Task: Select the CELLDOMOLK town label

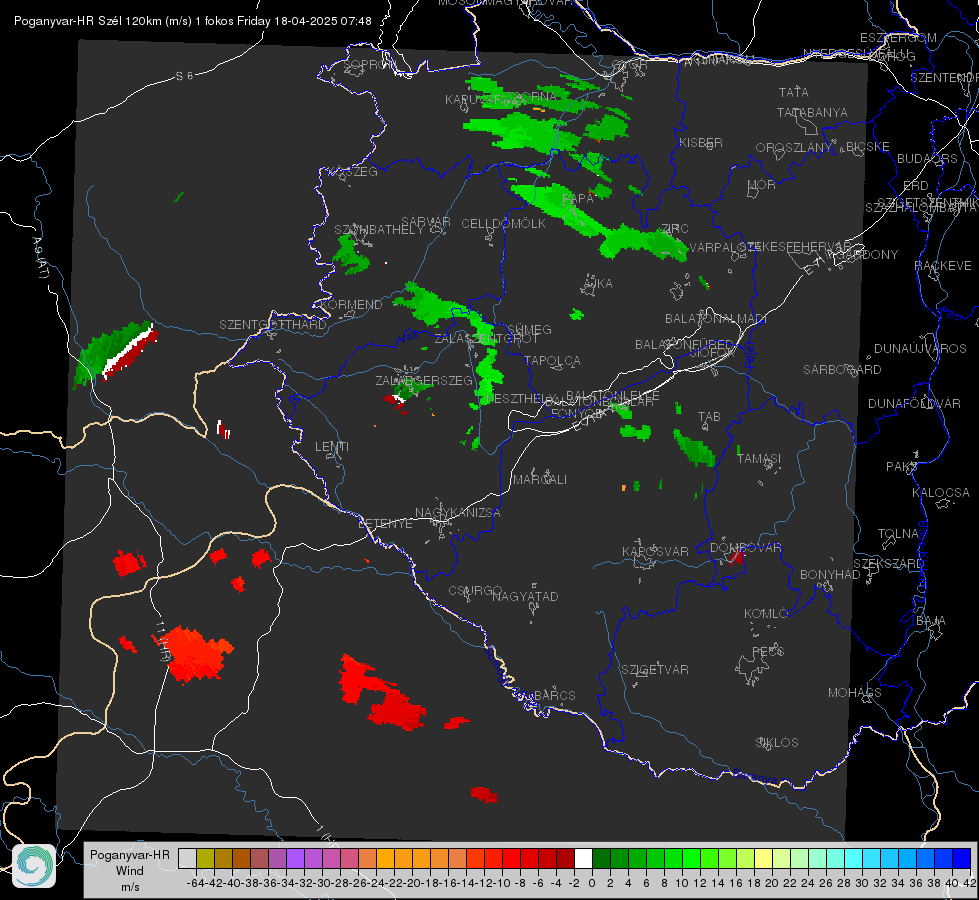Action: tap(503, 224)
